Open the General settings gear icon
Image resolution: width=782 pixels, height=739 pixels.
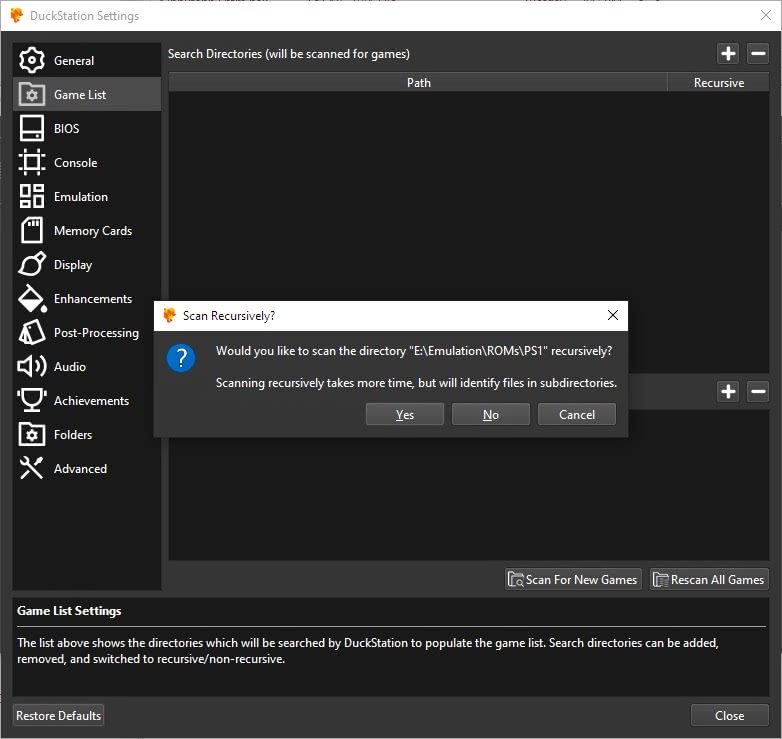pos(31,60)
